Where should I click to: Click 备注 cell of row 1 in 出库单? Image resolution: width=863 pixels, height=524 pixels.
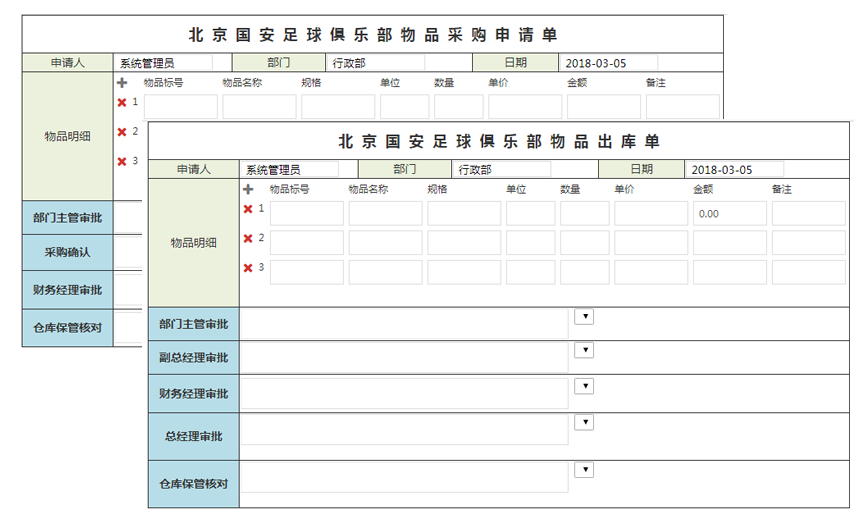pyautogui.click(x=809, y=214)
